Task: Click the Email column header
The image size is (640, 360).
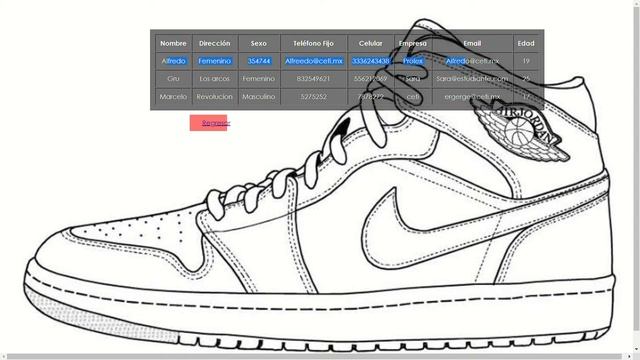Action: coord(472,43)
